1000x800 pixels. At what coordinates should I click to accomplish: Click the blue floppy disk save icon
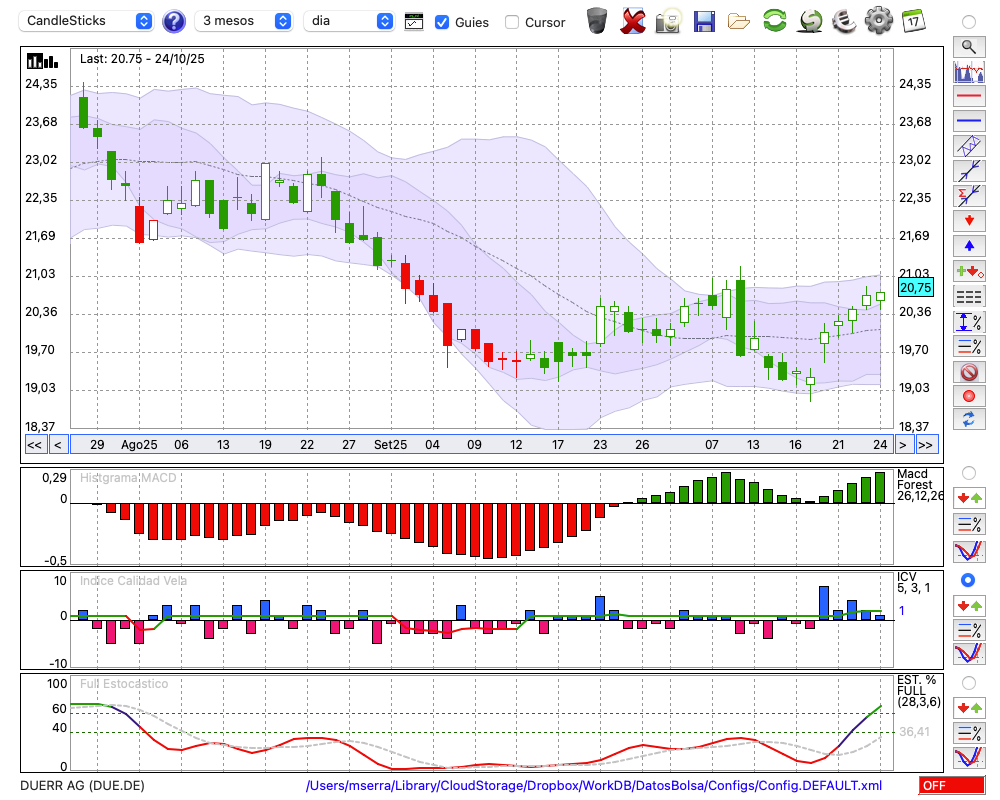pos(704,20)
